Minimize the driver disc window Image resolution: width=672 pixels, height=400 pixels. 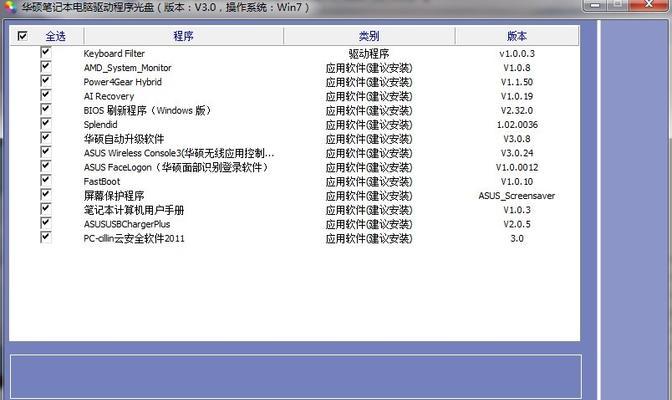(x=595, y=5)
